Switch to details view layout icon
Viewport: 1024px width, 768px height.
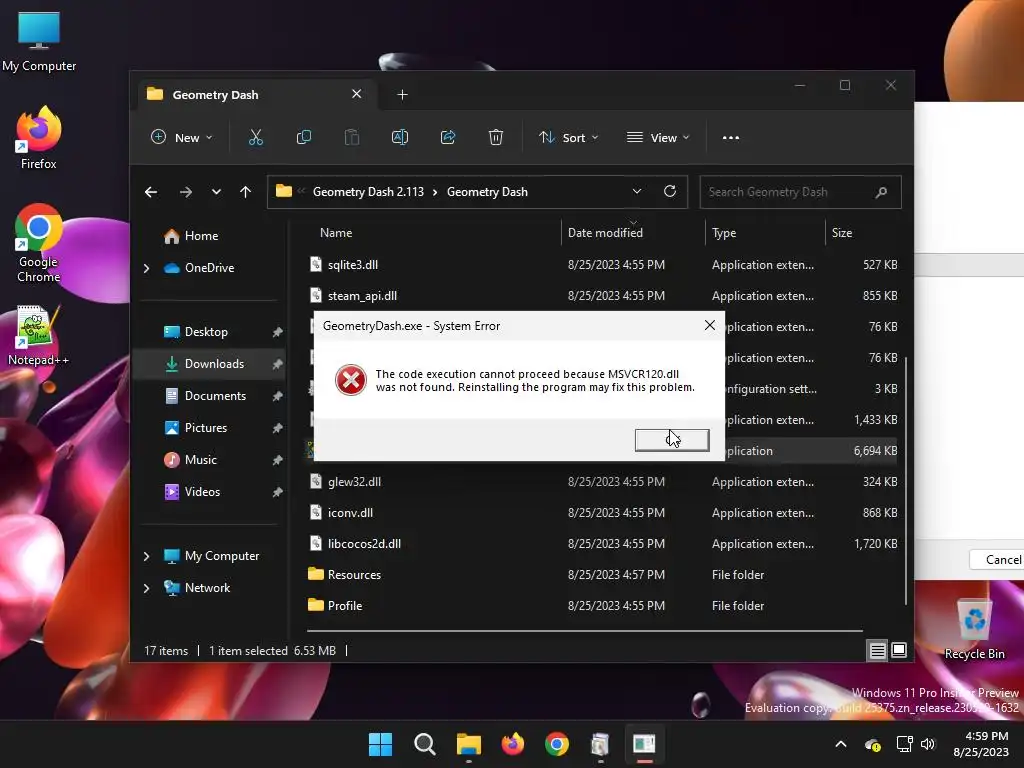coord(877,650)
